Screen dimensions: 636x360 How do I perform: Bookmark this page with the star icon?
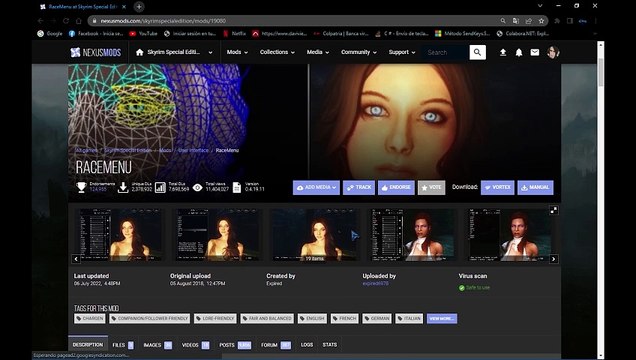tap(541, 21)
